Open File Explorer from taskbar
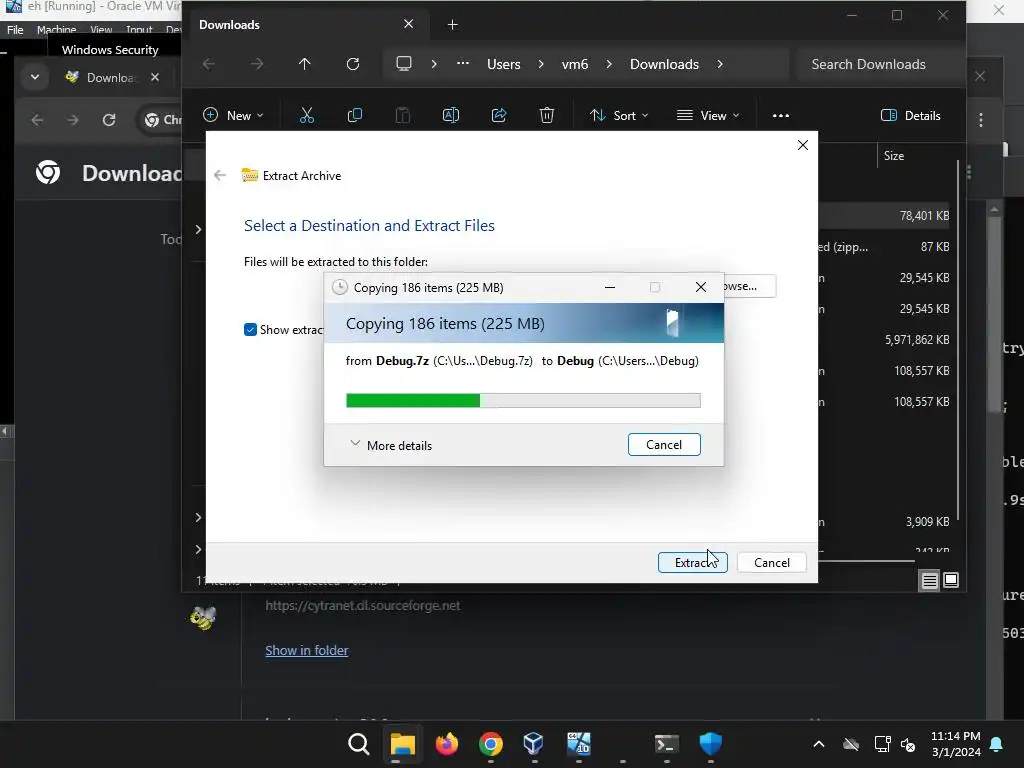Screen dimensions: 1024x768 (403, 744)
